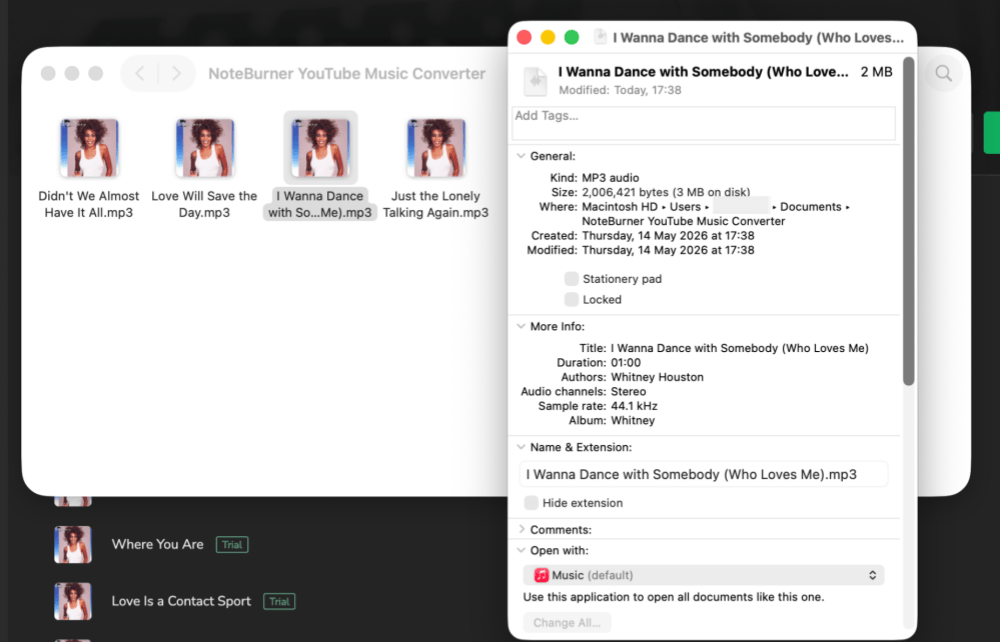The image size is (1000, 642).
Task: Click the Info window vertical scrollbar
Action: (x=909, y=221)
